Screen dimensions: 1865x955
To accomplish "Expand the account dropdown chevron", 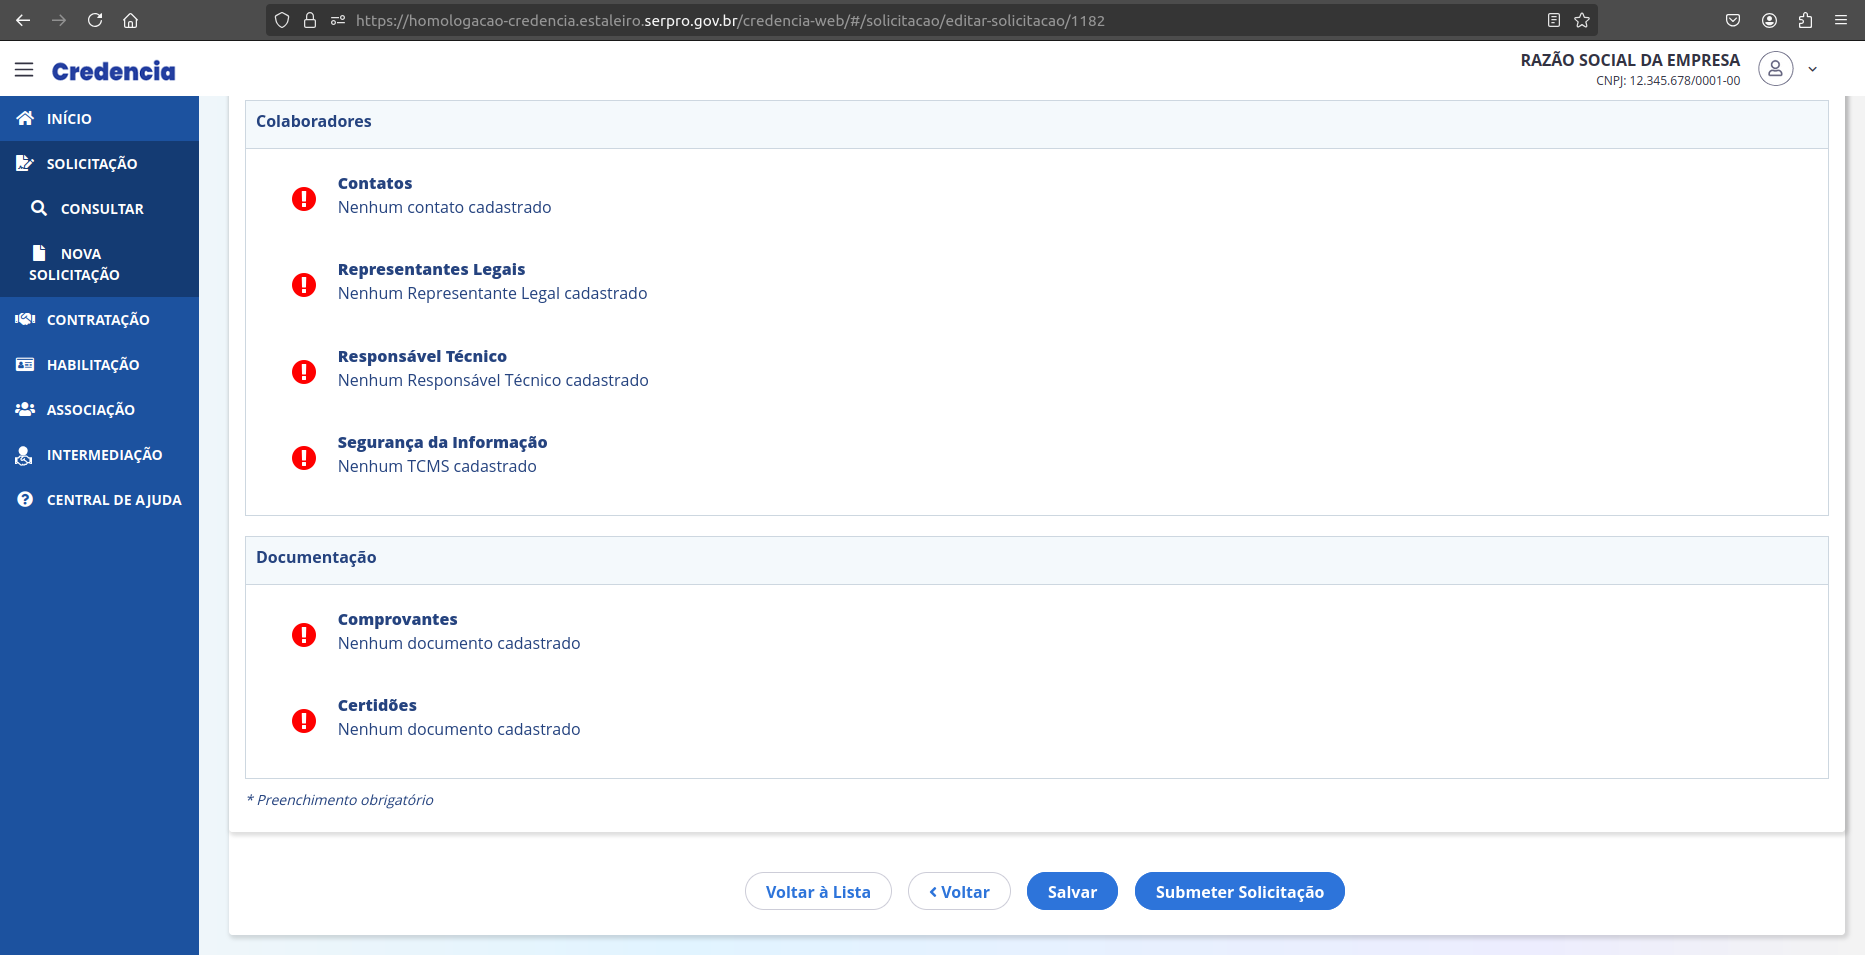I will pyautogui.click(x=1812, y=70).
